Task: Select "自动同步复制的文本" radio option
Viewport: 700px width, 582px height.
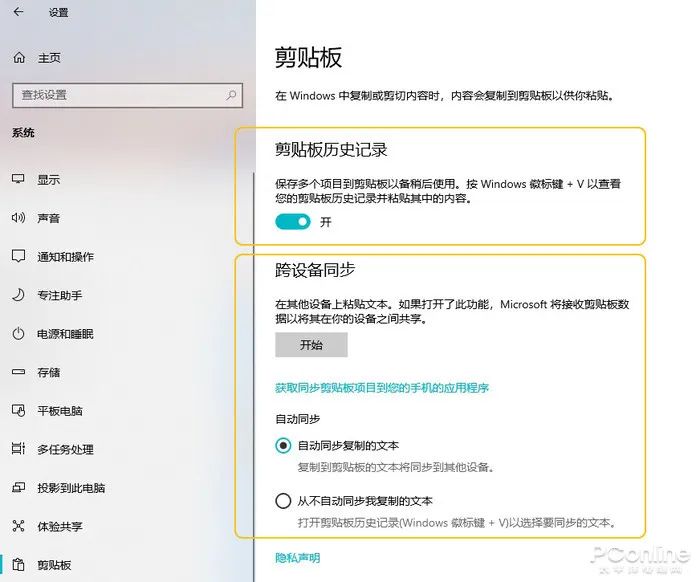Action: pos(284,445)
